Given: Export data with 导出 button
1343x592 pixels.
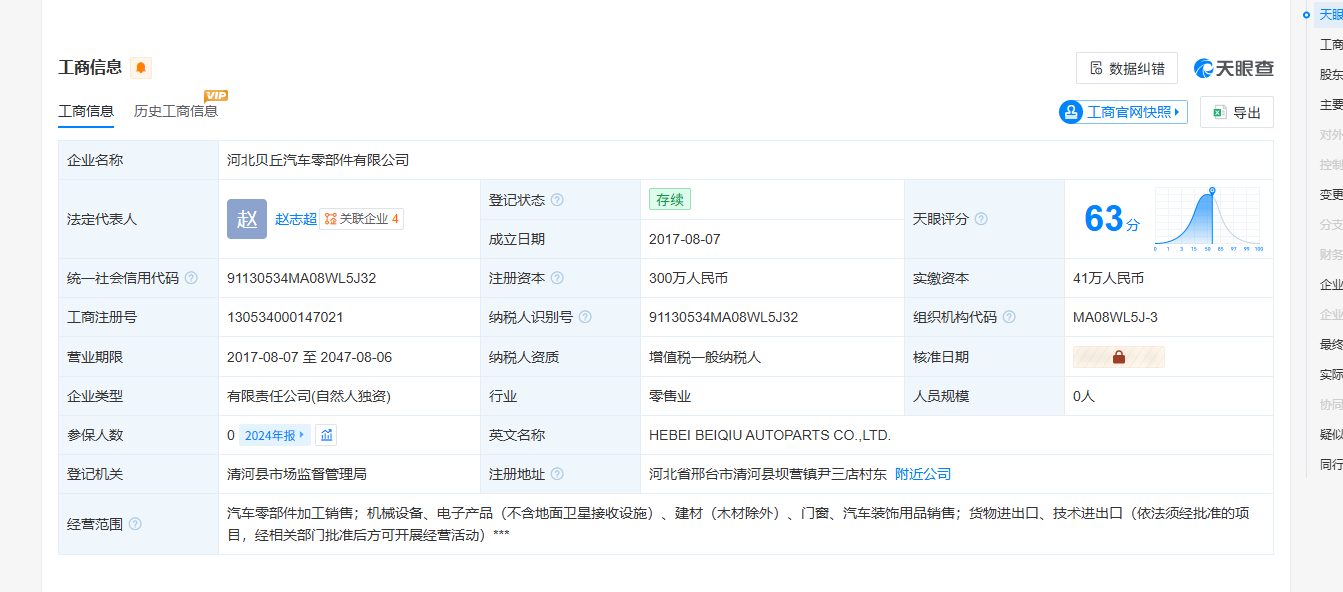Looking at the screenshot, I should click(x=1236, y=112).
